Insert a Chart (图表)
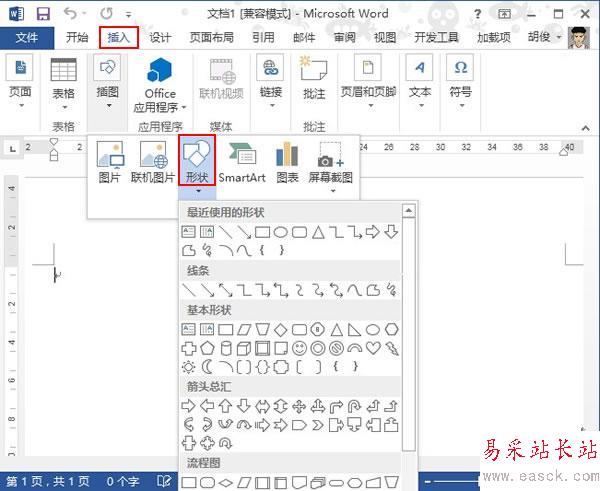600x491 pixels. tap(287, 161)
